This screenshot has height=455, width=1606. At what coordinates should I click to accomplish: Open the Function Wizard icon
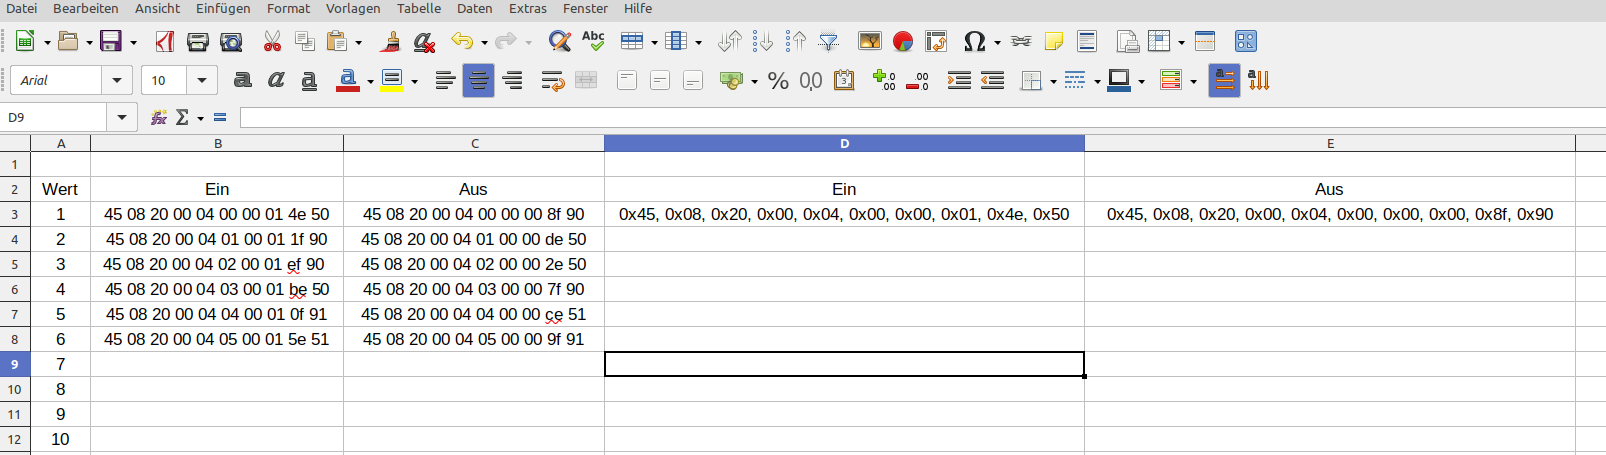158,118
